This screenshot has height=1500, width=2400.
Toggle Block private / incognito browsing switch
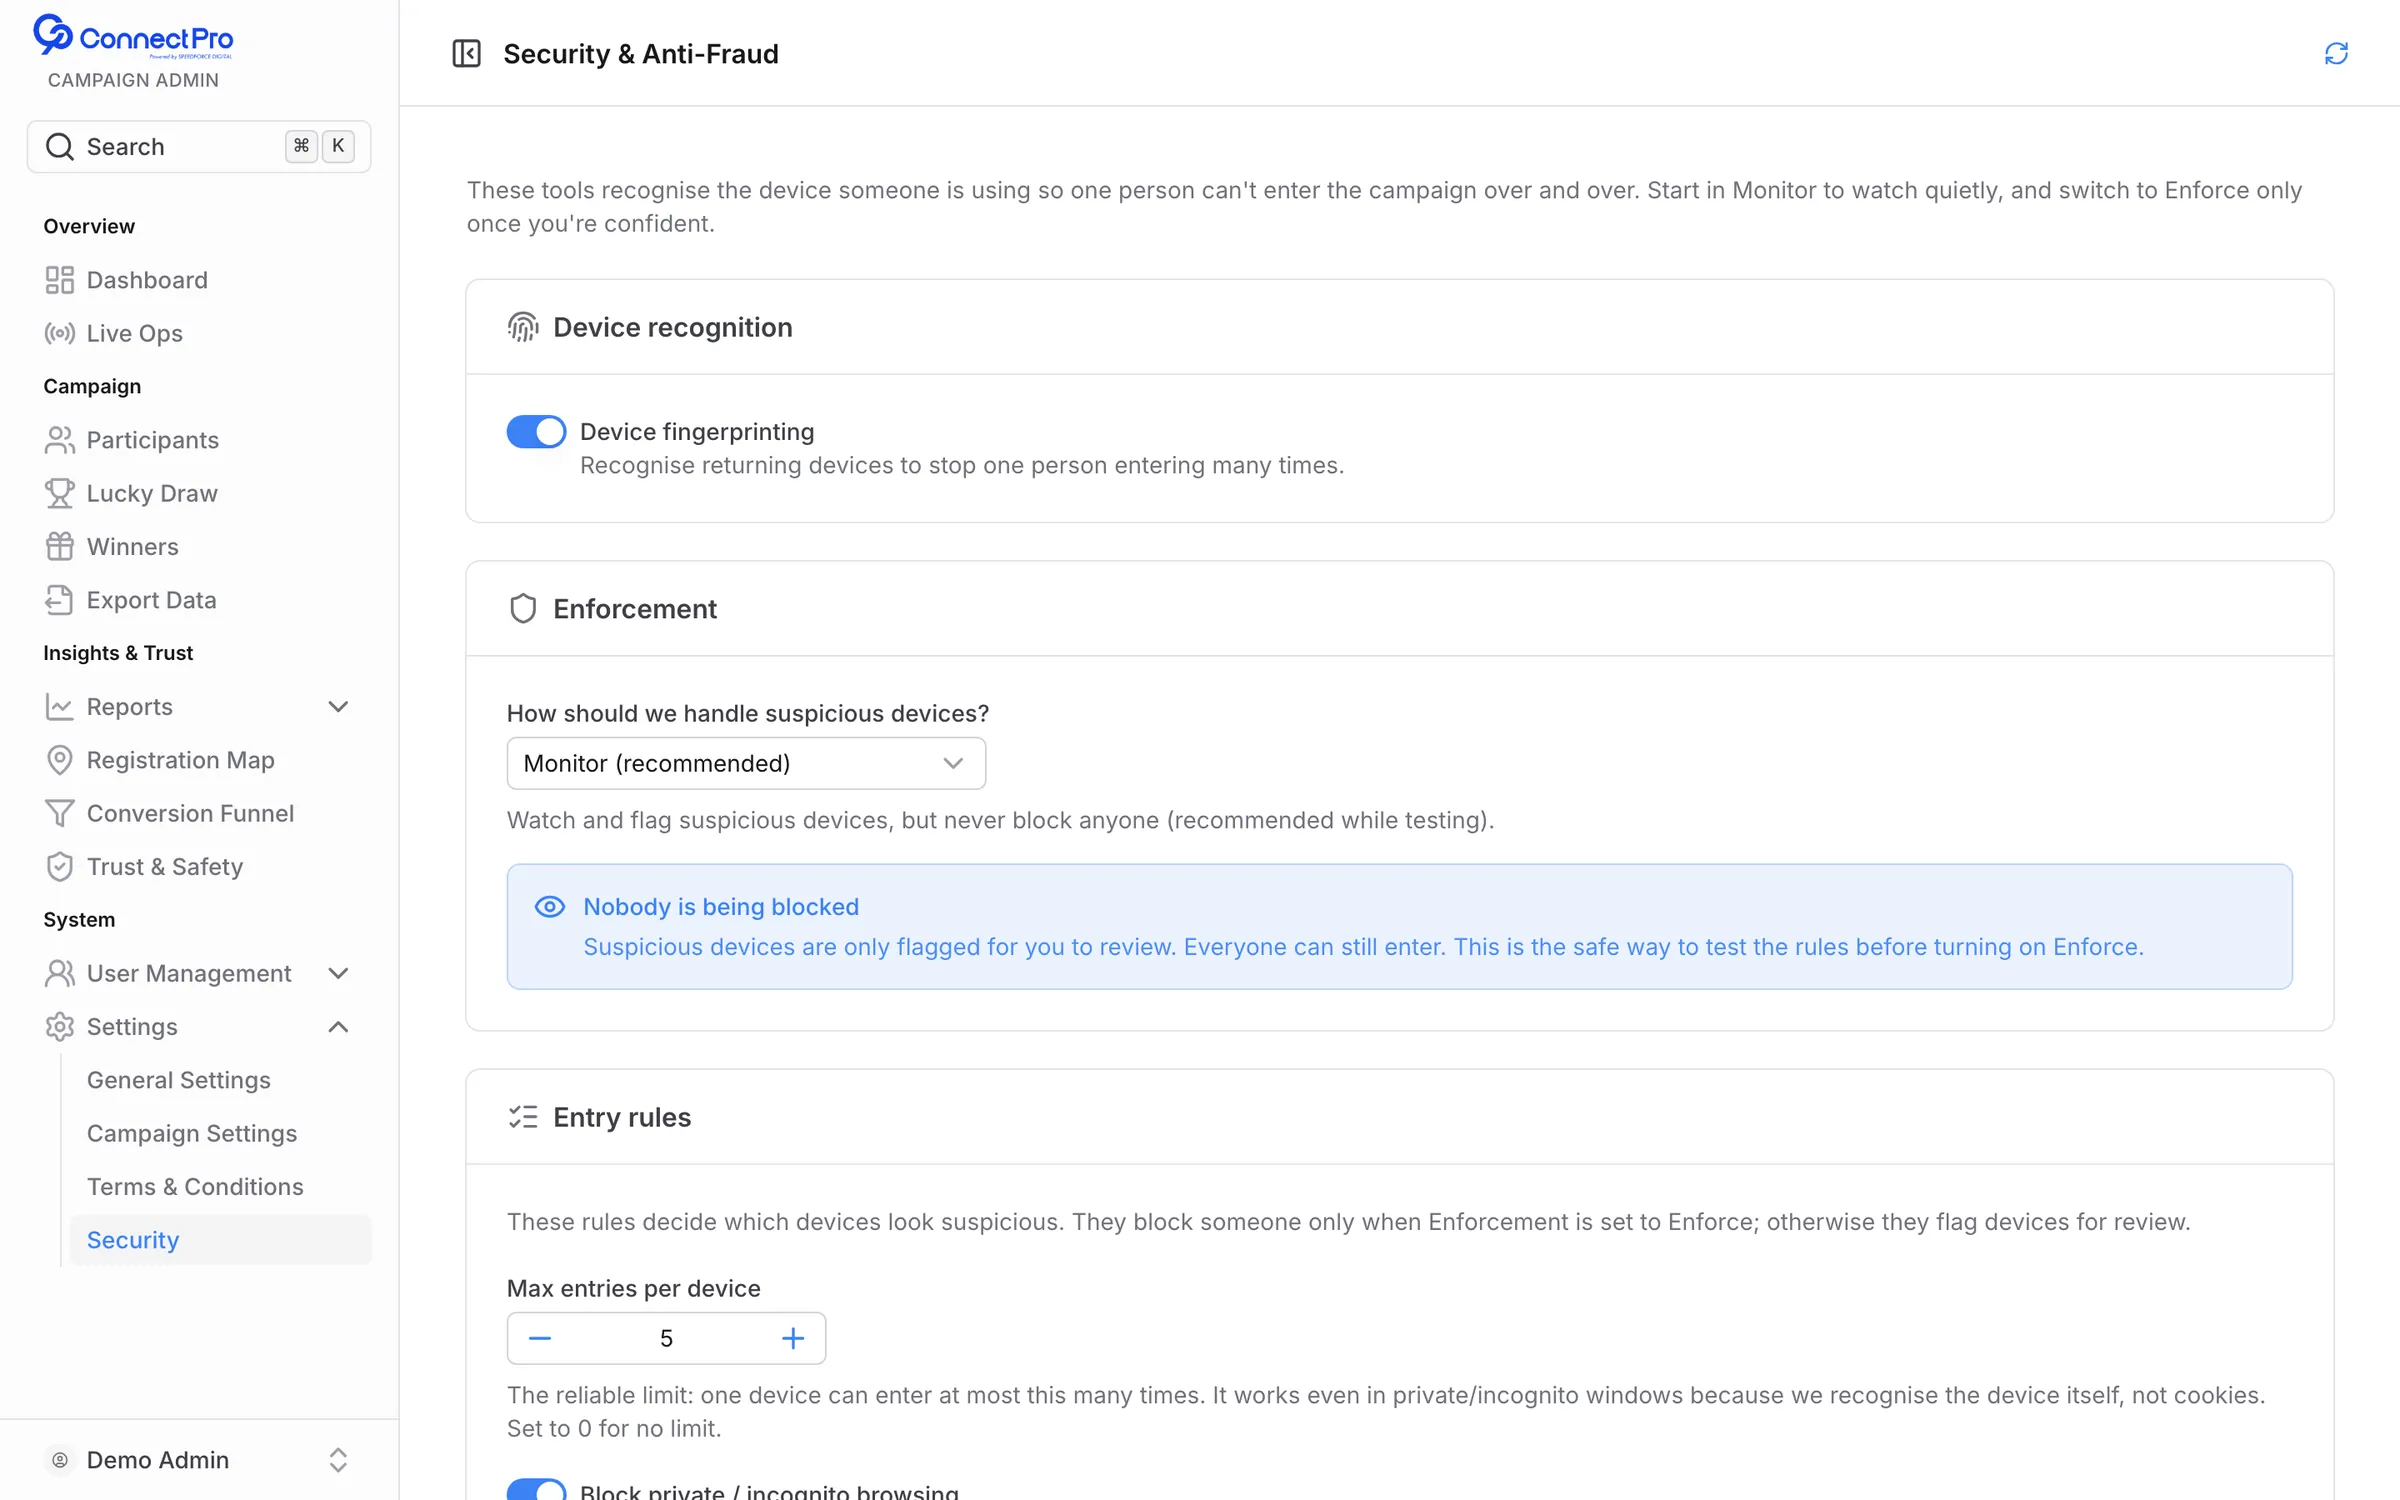(x=536, y=1489)
